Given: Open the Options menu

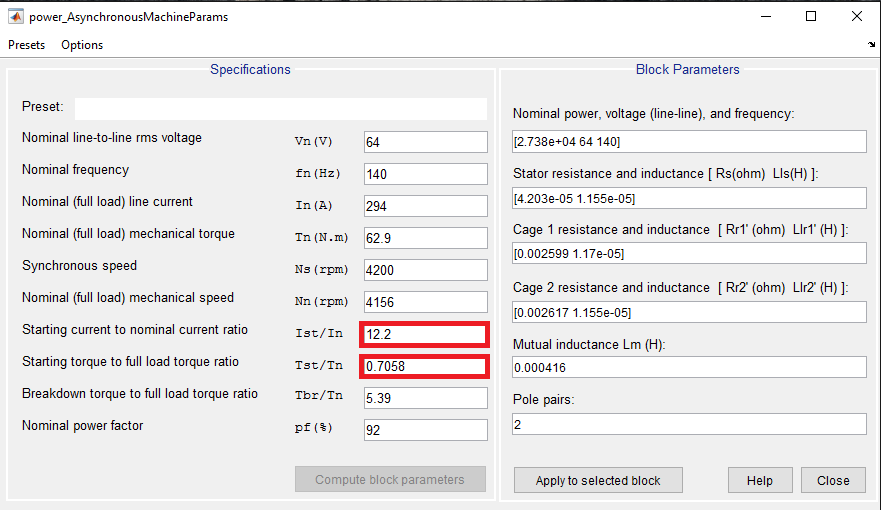Looking at the screenshot, I should click(82, 45).
